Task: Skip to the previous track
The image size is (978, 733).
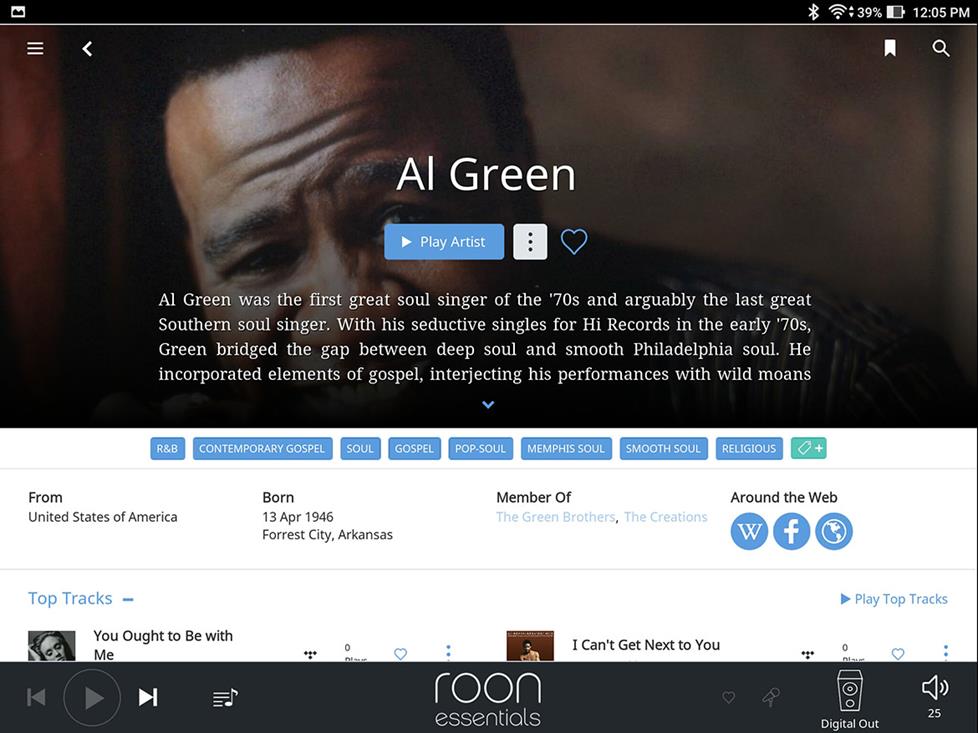Action: (36, 697)
